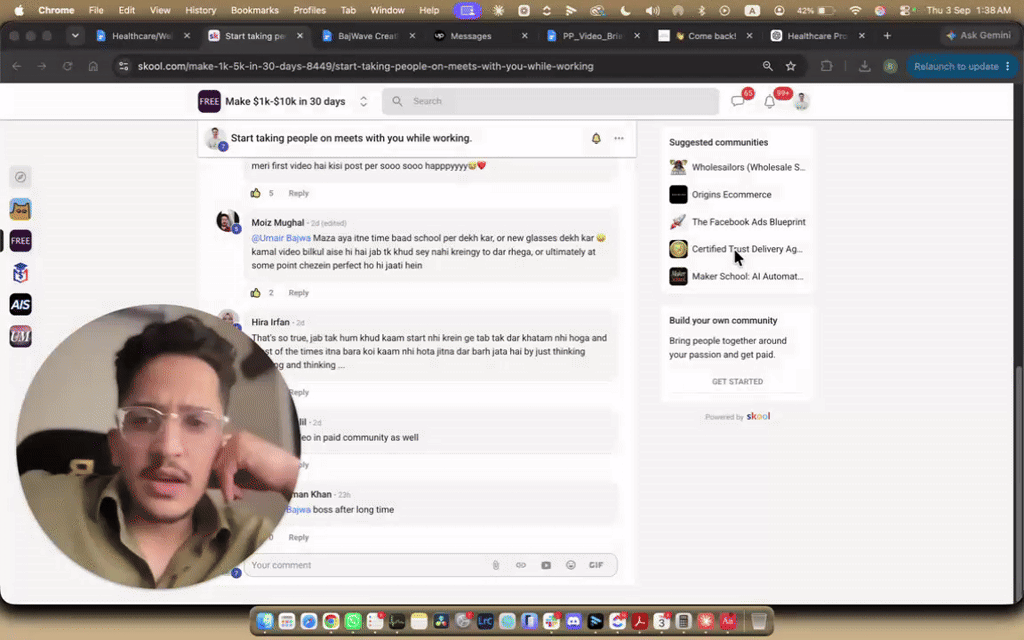Click GET STARTED to build a community
Screen dimensions: 1024x640
coord(737,381)
